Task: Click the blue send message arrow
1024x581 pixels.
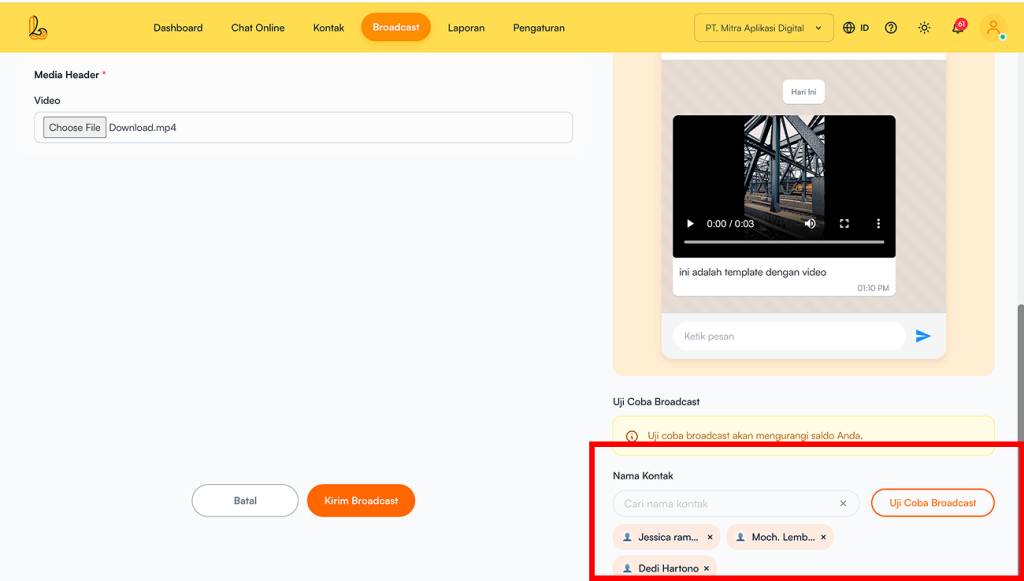Action: click(x=923, y=336)
